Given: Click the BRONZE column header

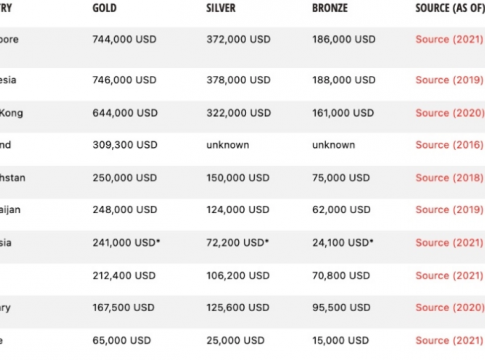Looking at the screenshot, I should point(330,8).
